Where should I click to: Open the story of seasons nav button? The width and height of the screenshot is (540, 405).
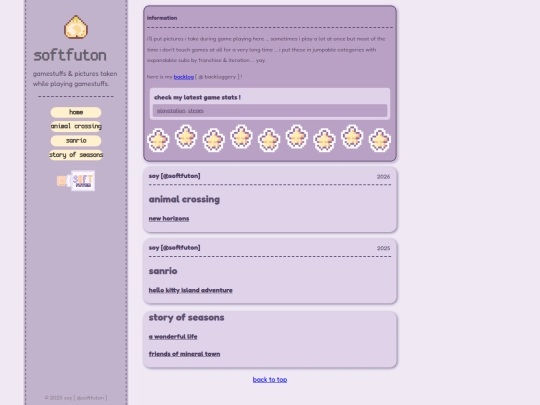pos(76,155)
